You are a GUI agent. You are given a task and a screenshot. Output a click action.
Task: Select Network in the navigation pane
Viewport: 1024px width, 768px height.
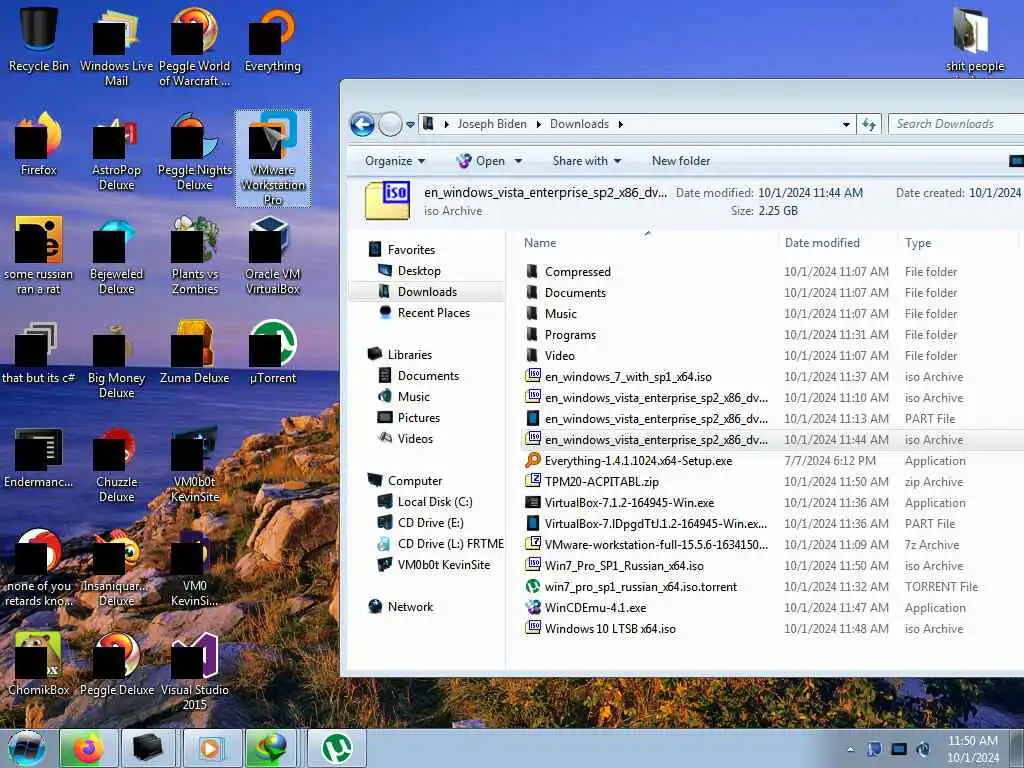click(410, 607)
